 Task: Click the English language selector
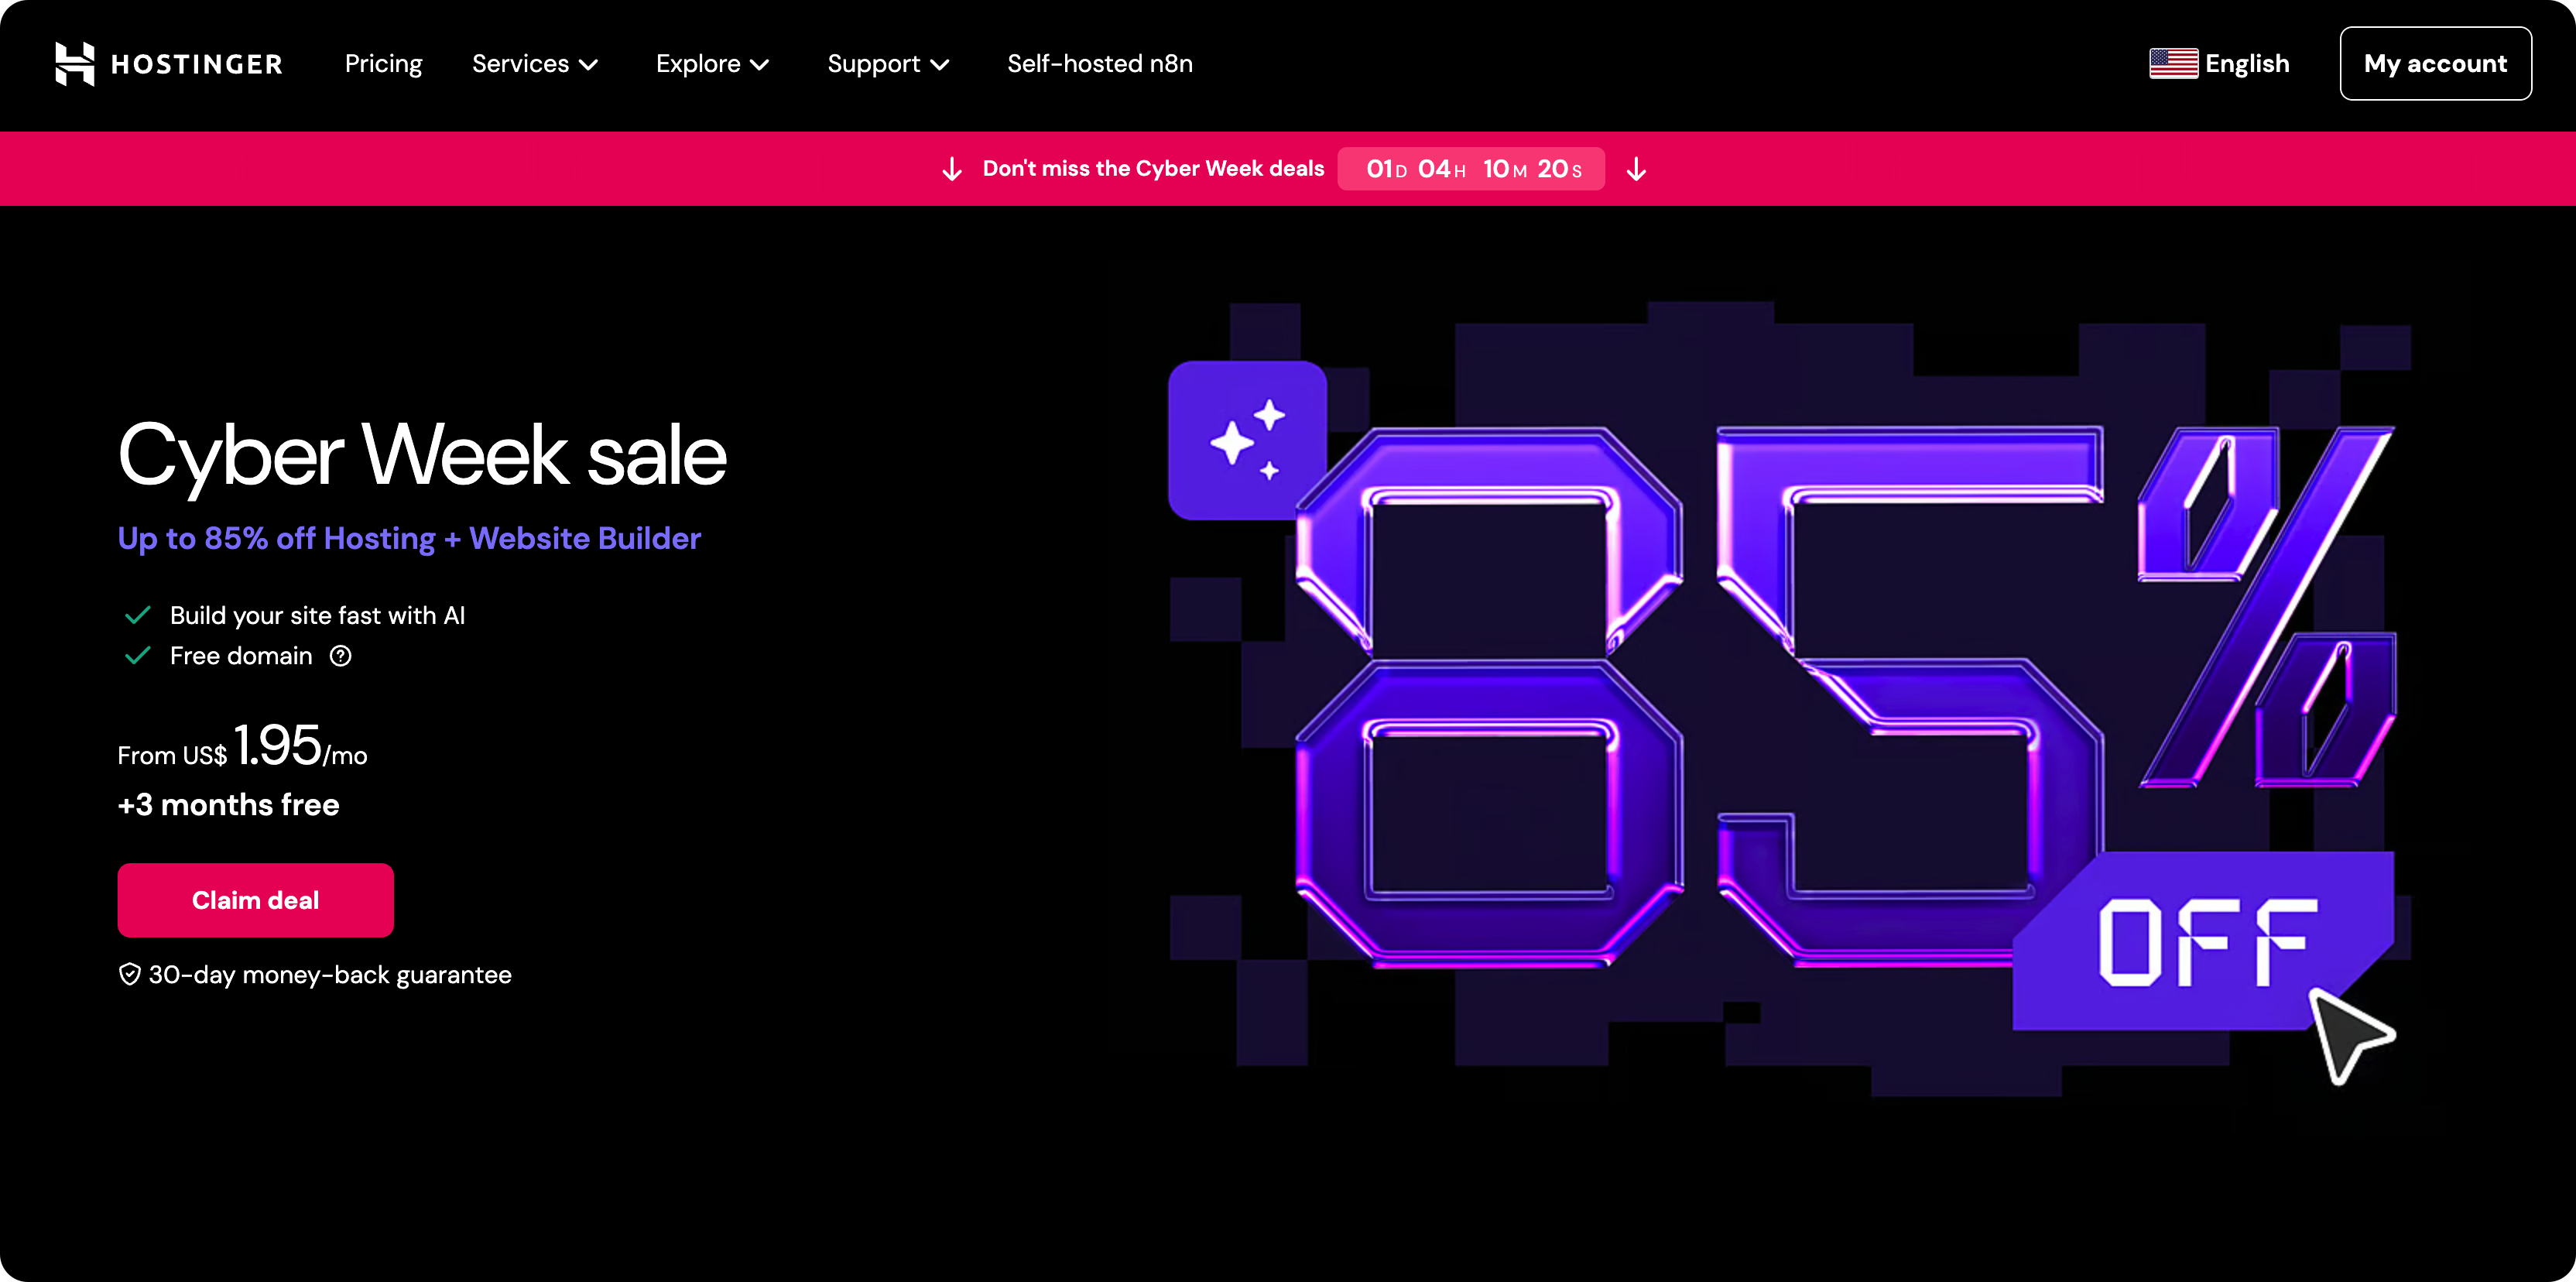point(2246,64)
